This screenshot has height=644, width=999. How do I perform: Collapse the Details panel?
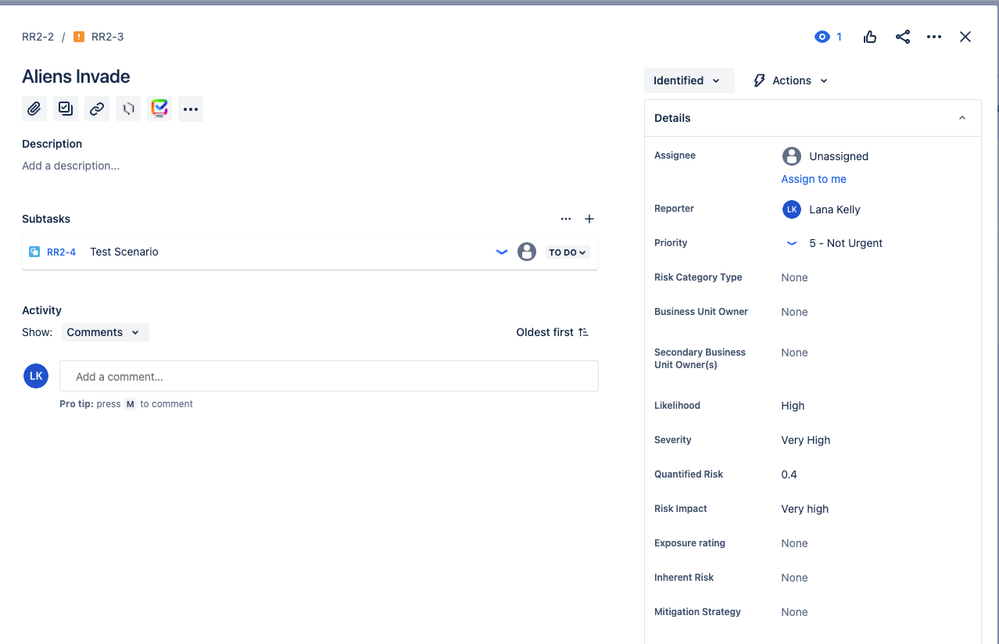[x=962, y=118]
